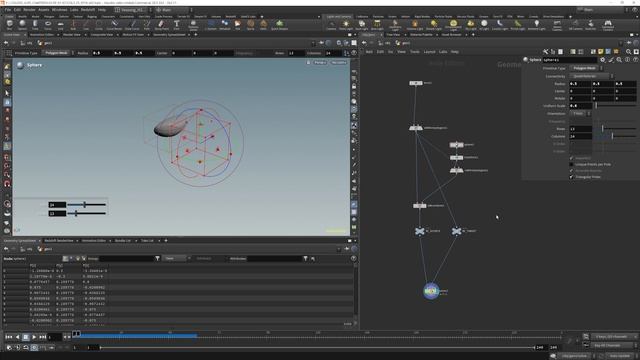Viewport: 640px width, 360px height.
Task: Select the Tube shelf tool
Action: (x=35, y=25)
